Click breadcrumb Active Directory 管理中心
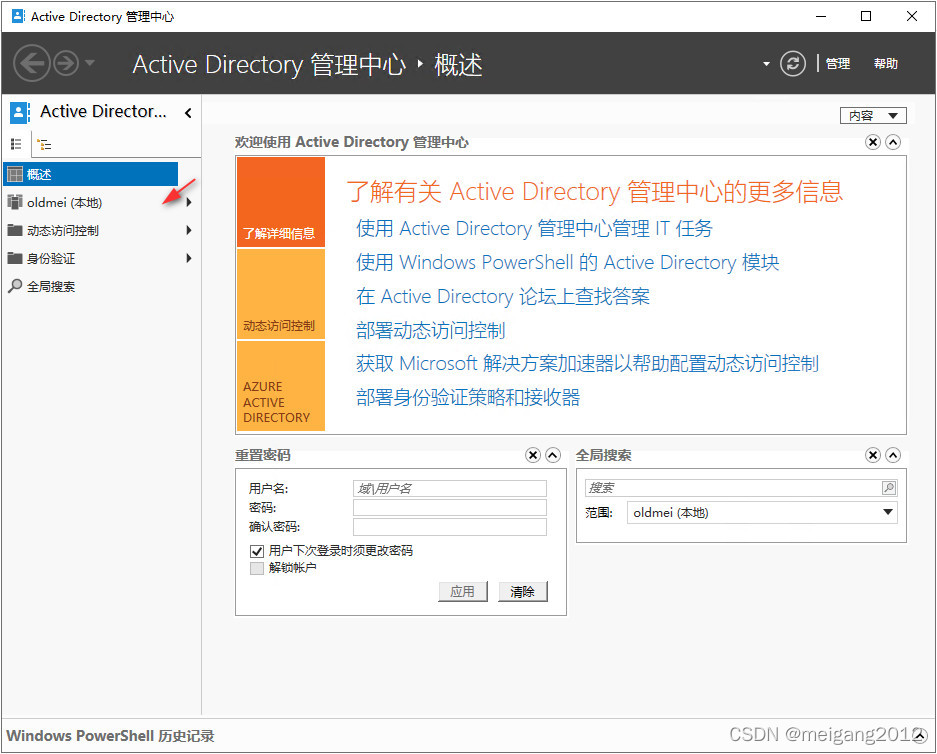Screen dimensions: 937x754 [x=269, y=64]
